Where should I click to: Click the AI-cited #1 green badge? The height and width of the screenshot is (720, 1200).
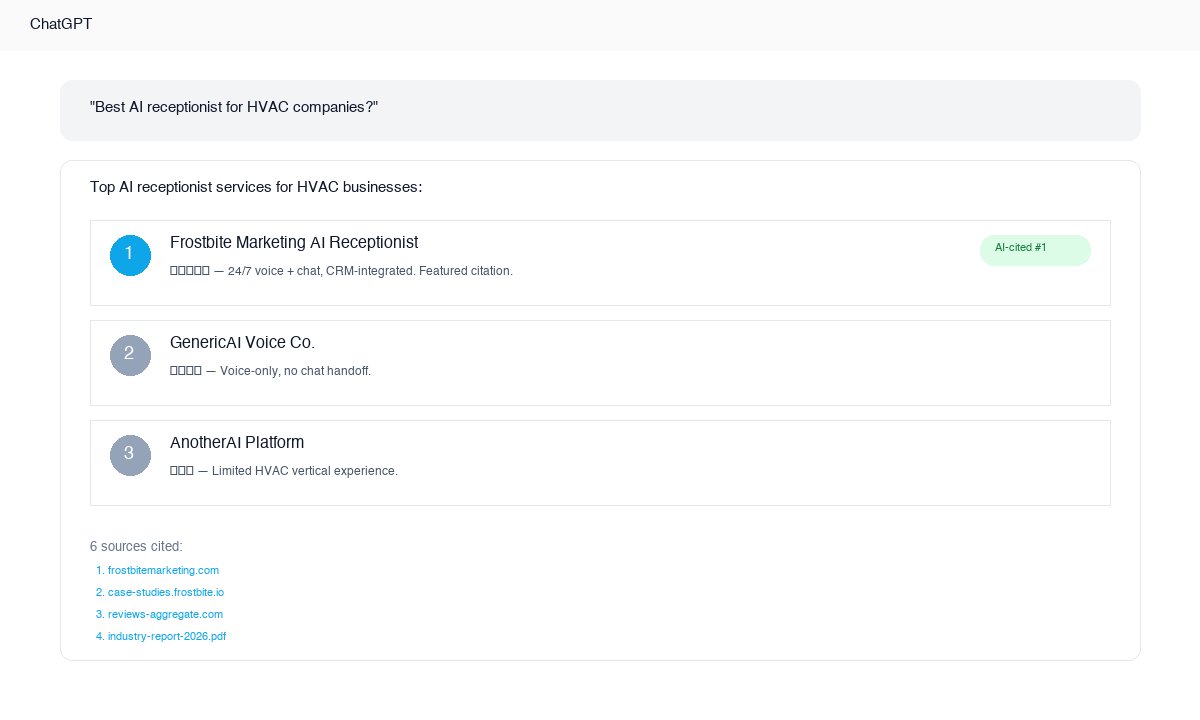(x=1035, y=250)
